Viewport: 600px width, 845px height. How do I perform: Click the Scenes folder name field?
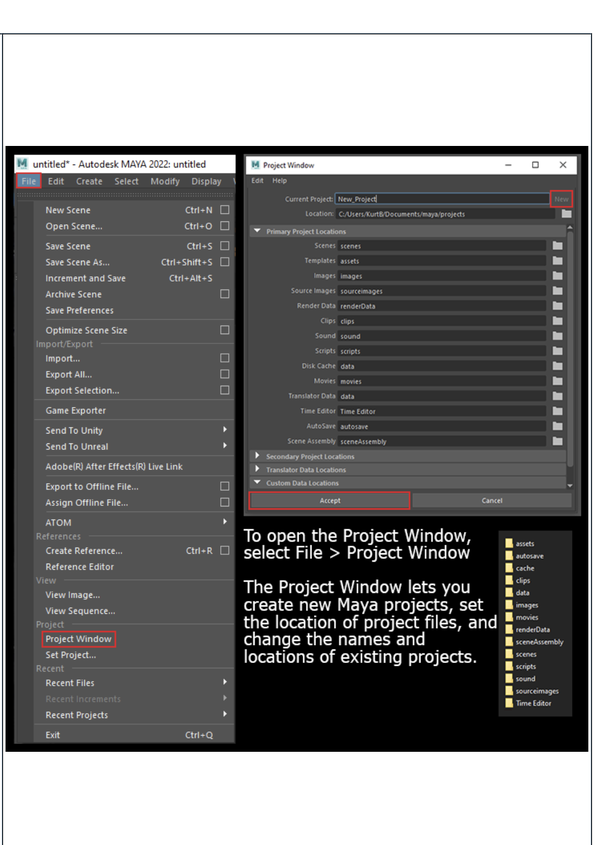click(x=442, y=246)
